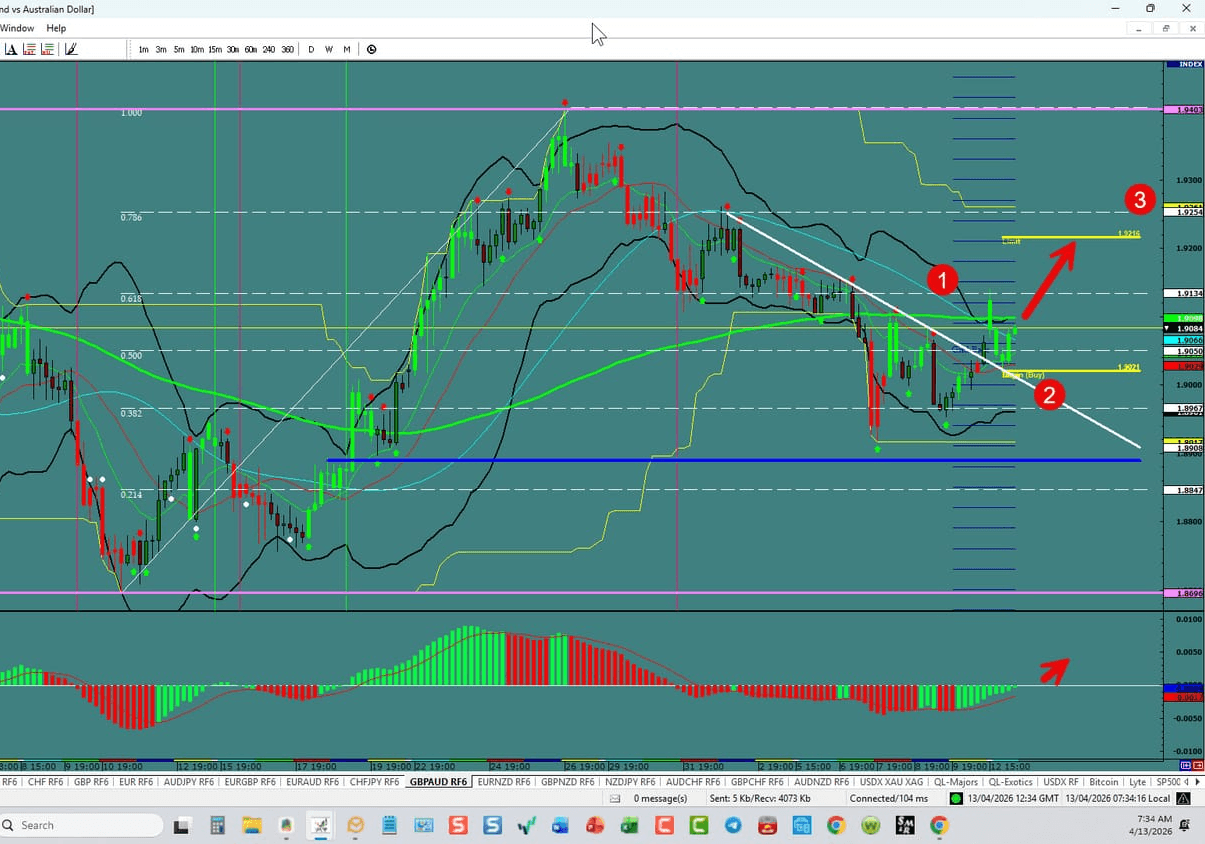
Task: Click the 1.9403 price label on axis
Action: [x=1184, y=108]
